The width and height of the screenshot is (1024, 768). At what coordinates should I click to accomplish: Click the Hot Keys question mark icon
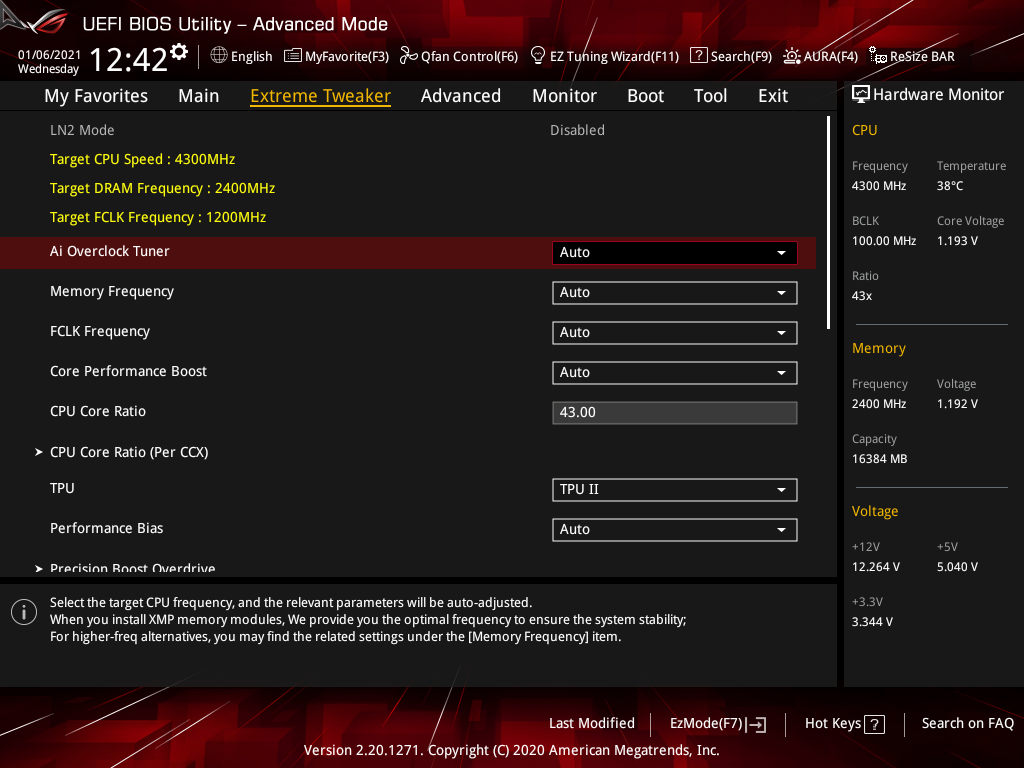[874, 724]
